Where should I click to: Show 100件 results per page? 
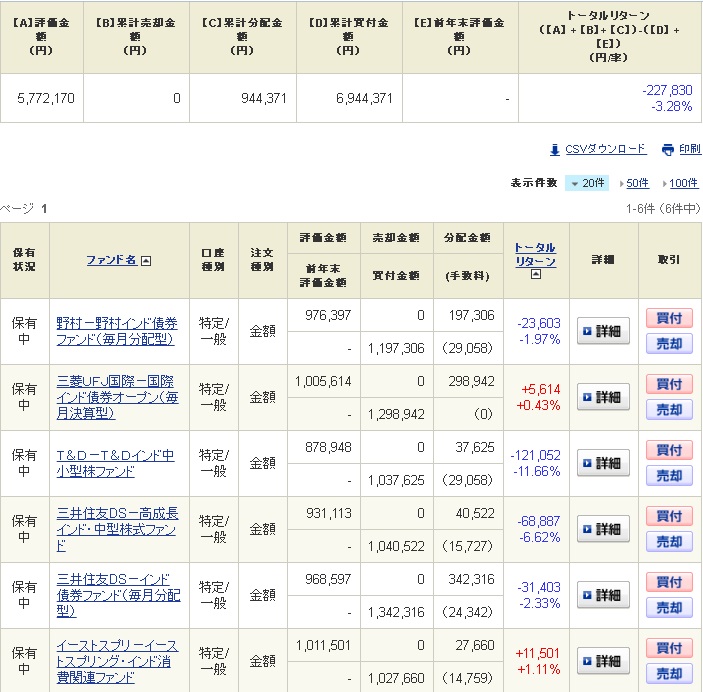tap(683, 183)
